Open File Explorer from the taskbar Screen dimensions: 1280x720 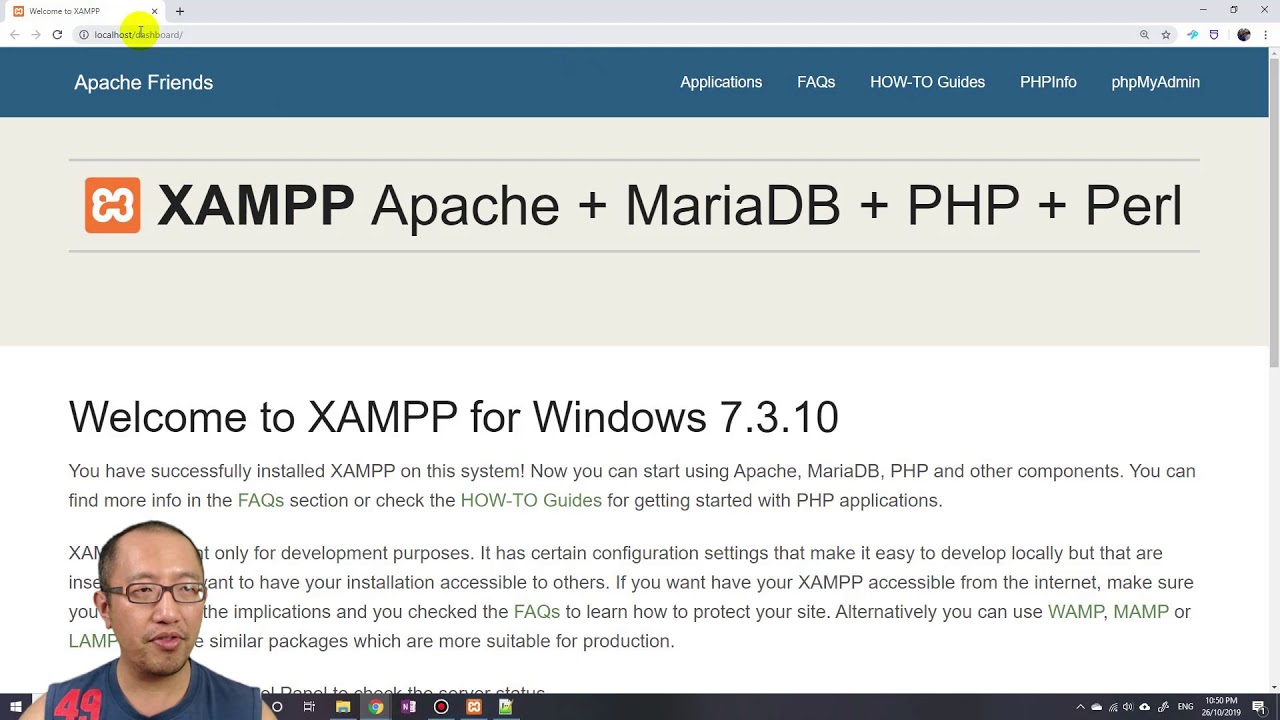tap(343, 707)
